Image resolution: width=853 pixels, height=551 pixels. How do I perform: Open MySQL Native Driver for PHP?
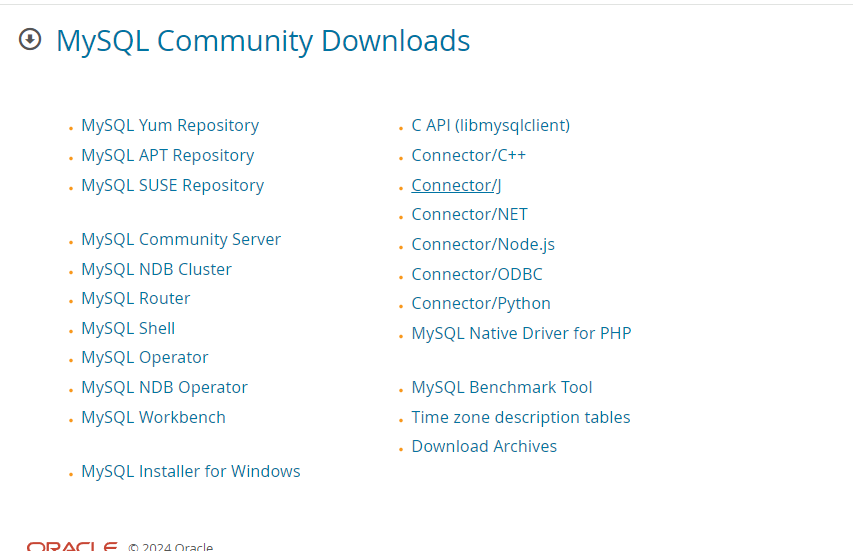tap(522, 333)
